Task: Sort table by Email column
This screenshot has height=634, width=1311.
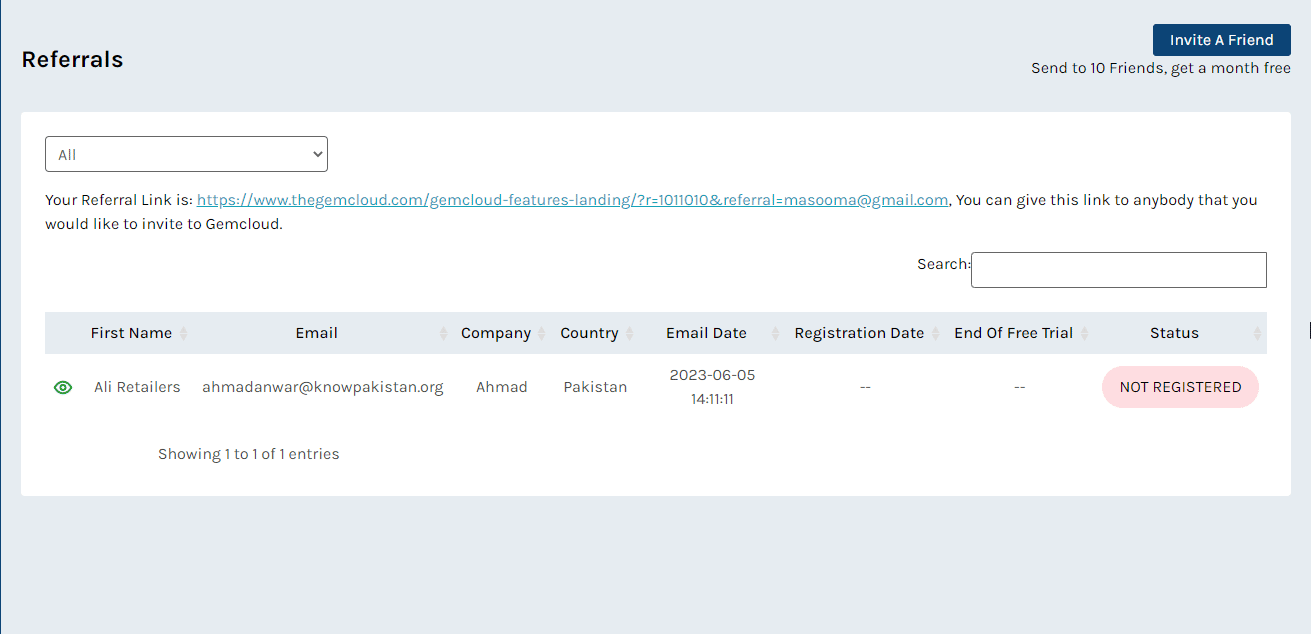Action: tap(316, 333)
